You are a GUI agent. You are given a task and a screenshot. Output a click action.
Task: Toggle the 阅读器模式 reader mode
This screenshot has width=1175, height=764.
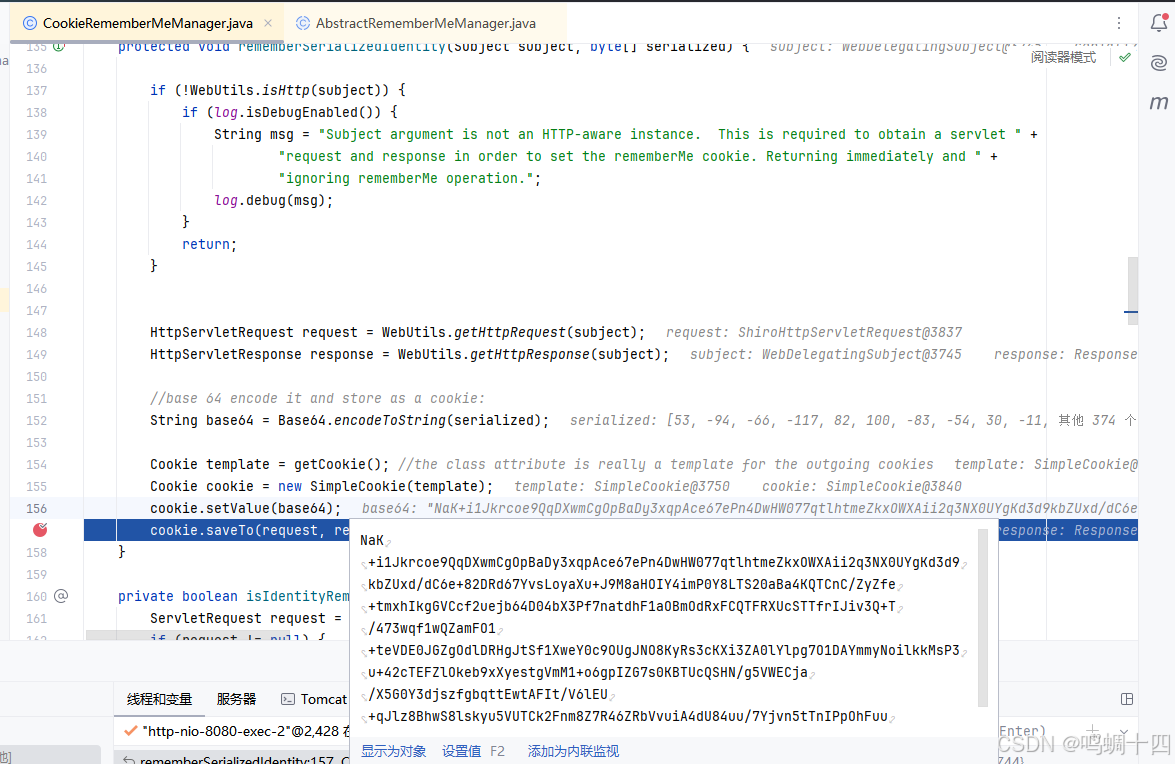[x=1063, y=58]
